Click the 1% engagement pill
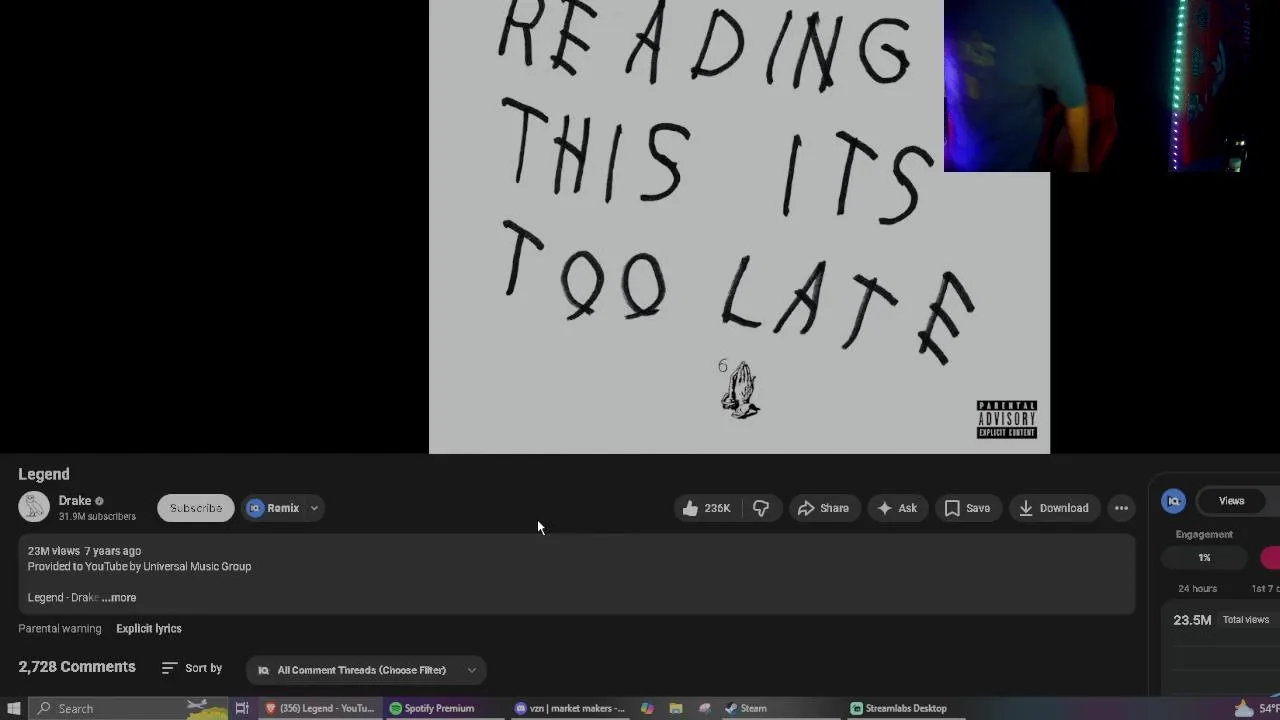The height and width of the screenshot is (720, 1280). [x=1205, y=557]
